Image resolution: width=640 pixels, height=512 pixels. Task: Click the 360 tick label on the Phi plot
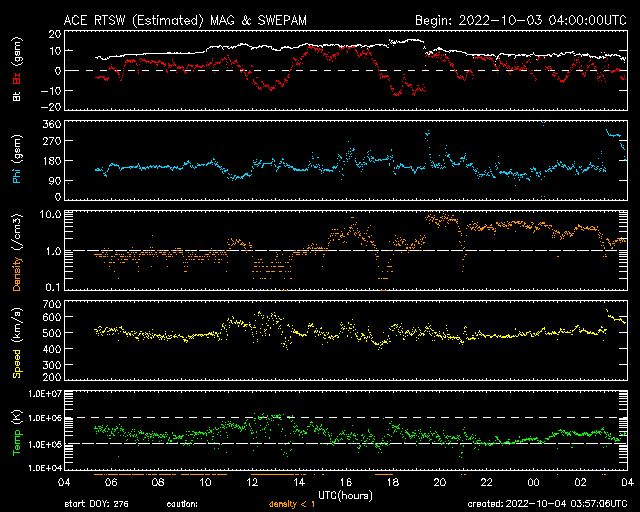[x=52, y=124]
